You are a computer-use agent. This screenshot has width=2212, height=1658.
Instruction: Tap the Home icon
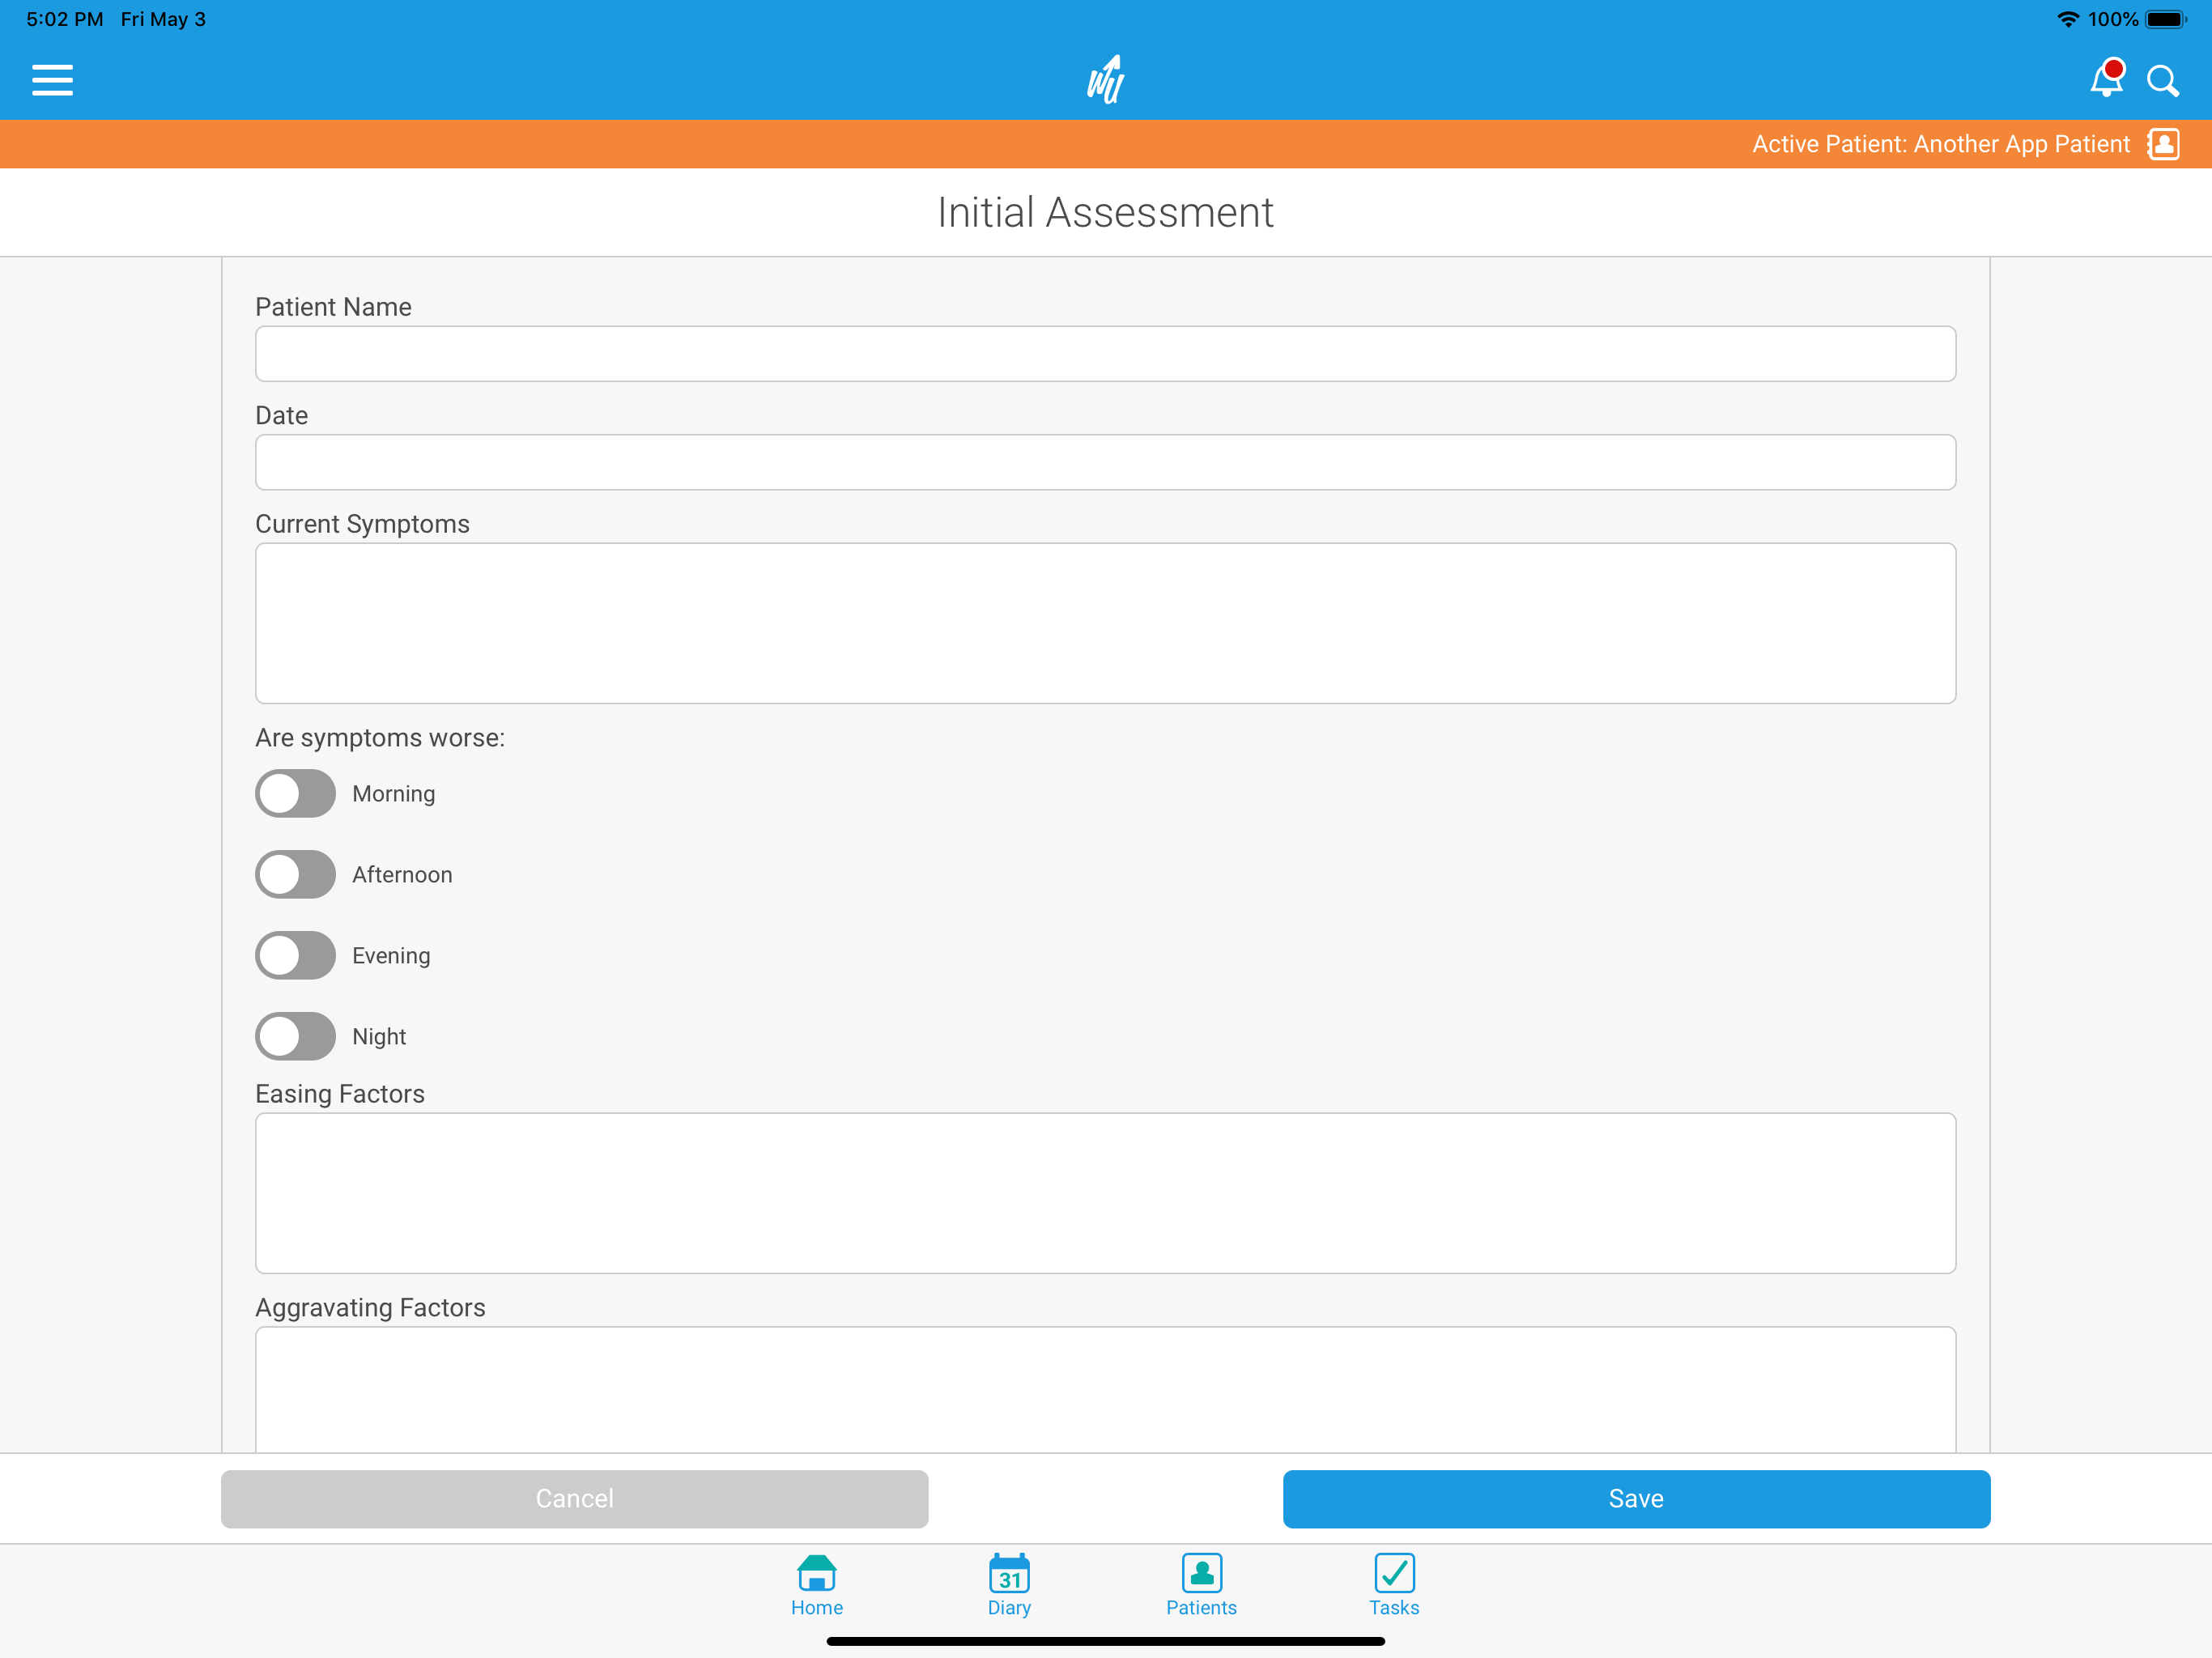(817, 1572)
